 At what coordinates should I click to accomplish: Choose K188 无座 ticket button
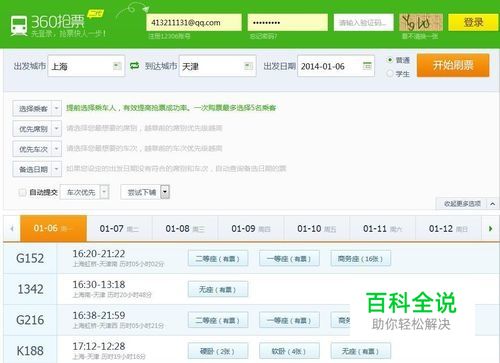click(361, 351)
